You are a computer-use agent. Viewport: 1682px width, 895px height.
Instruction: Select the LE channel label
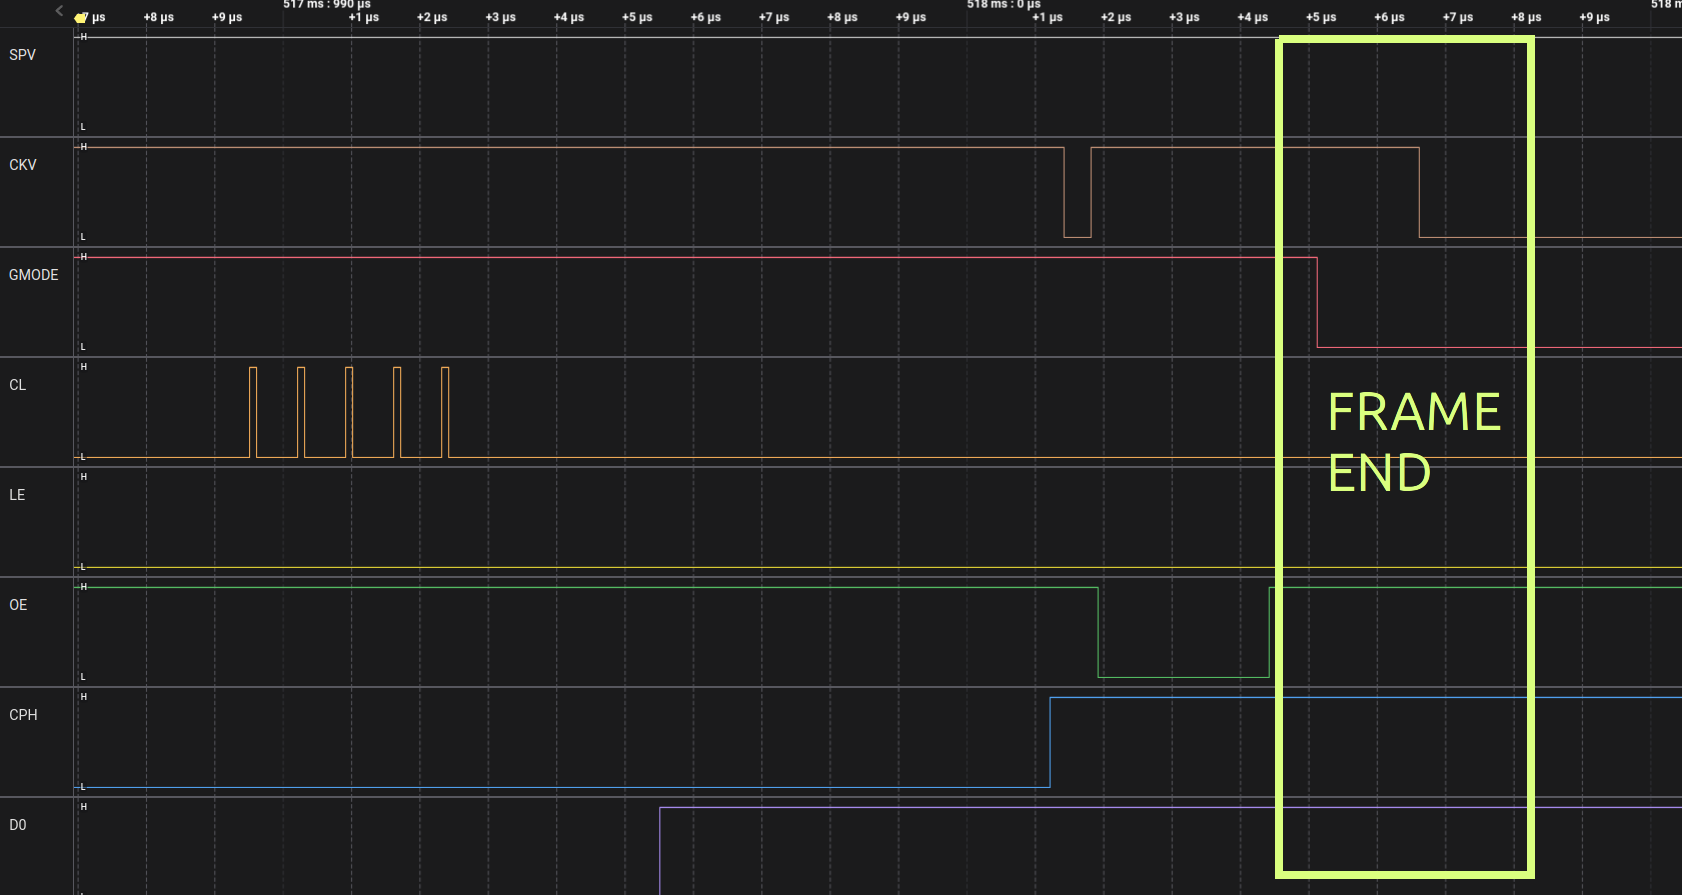tap(17, 495)
